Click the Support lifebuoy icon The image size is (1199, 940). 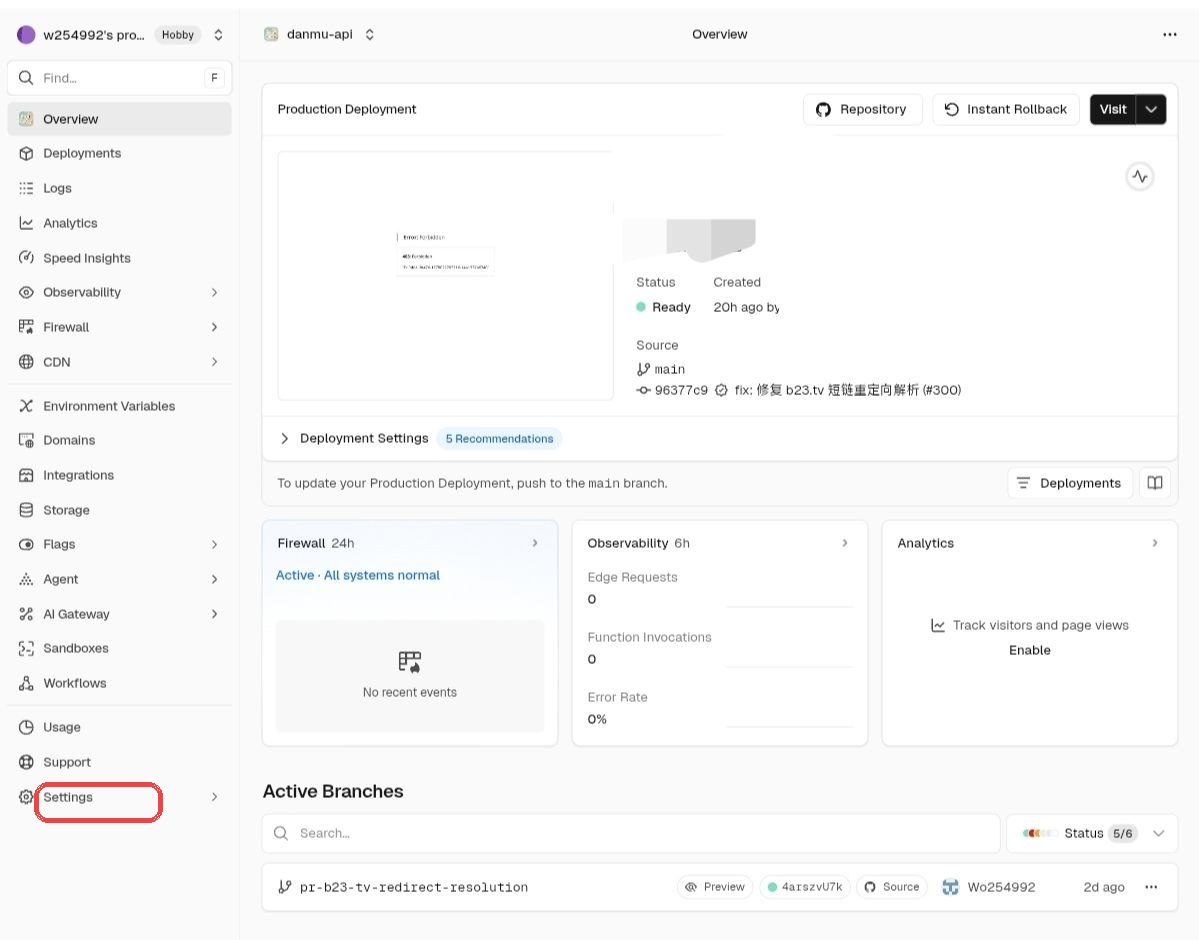[x=26, y=762]
